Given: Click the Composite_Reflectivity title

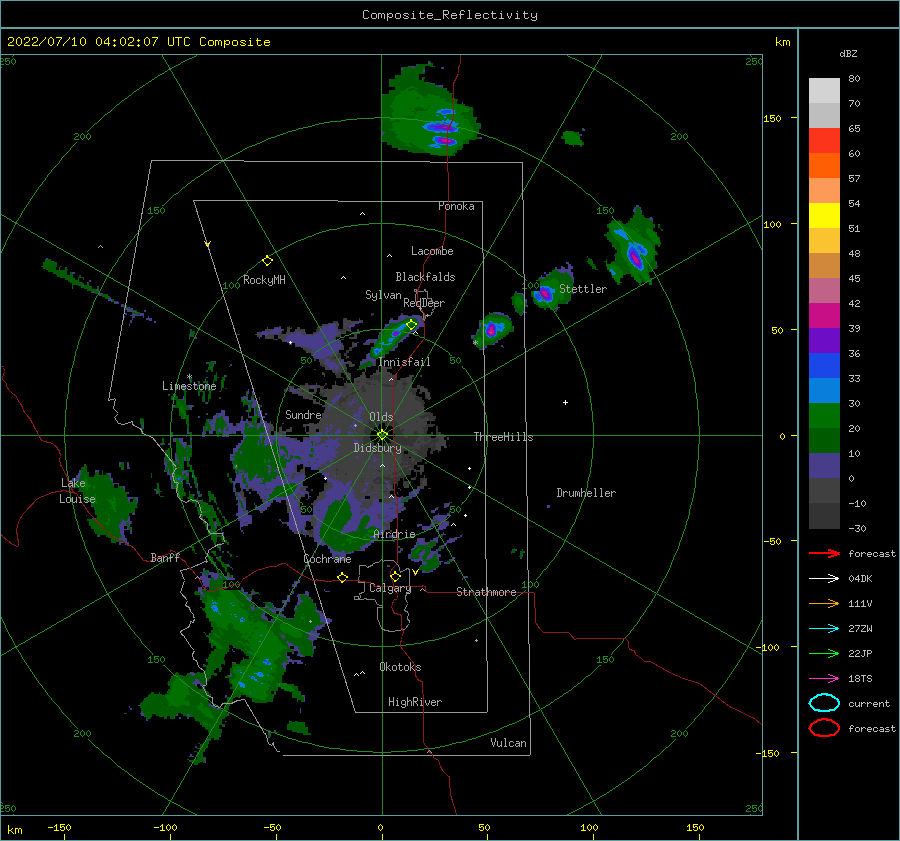Looking at the screenshot, I should pyautogui.click(x=449, y=15).
